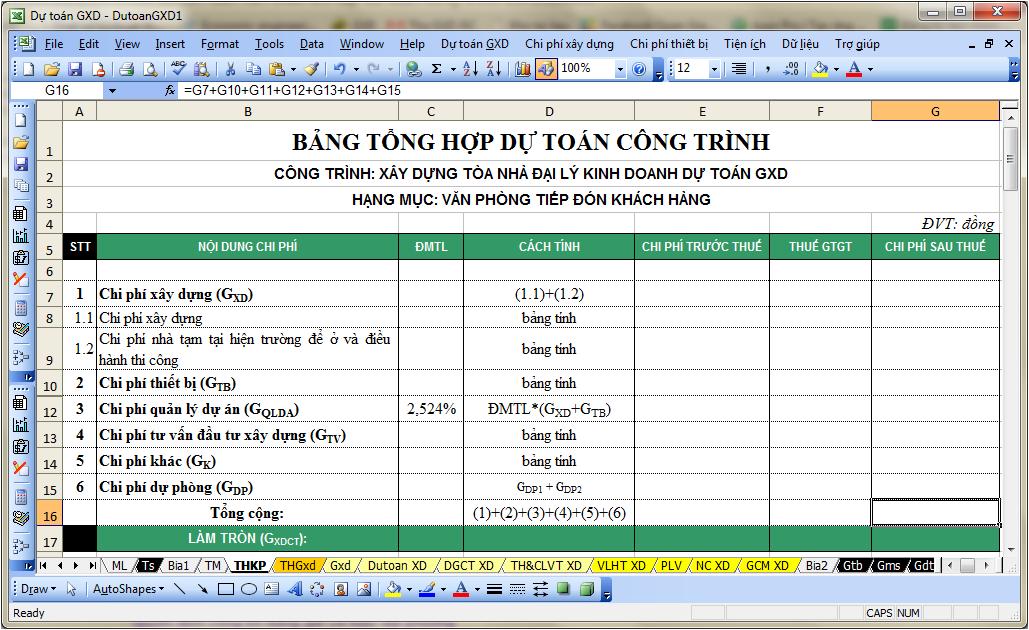
Task: Click the formula bar input field
Action: (600, 90)
